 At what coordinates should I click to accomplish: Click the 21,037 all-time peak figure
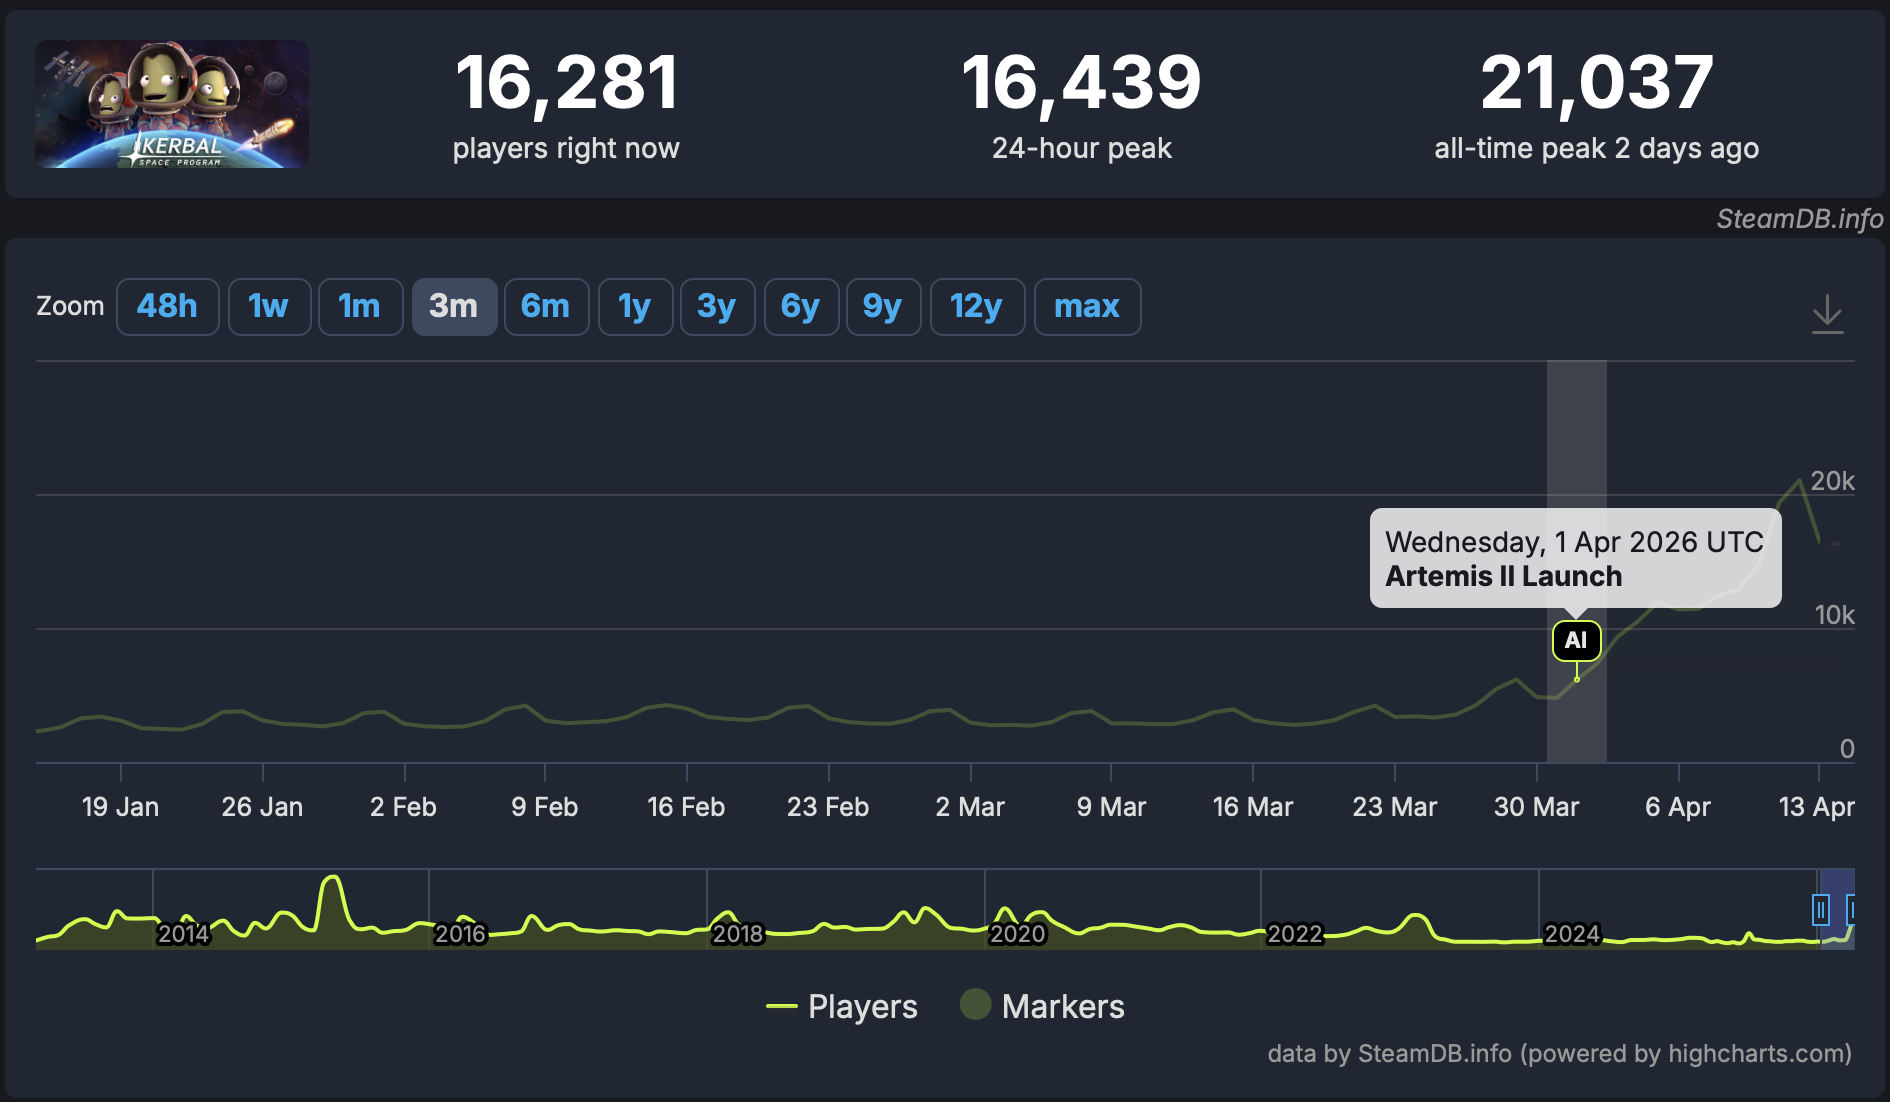1597,83
